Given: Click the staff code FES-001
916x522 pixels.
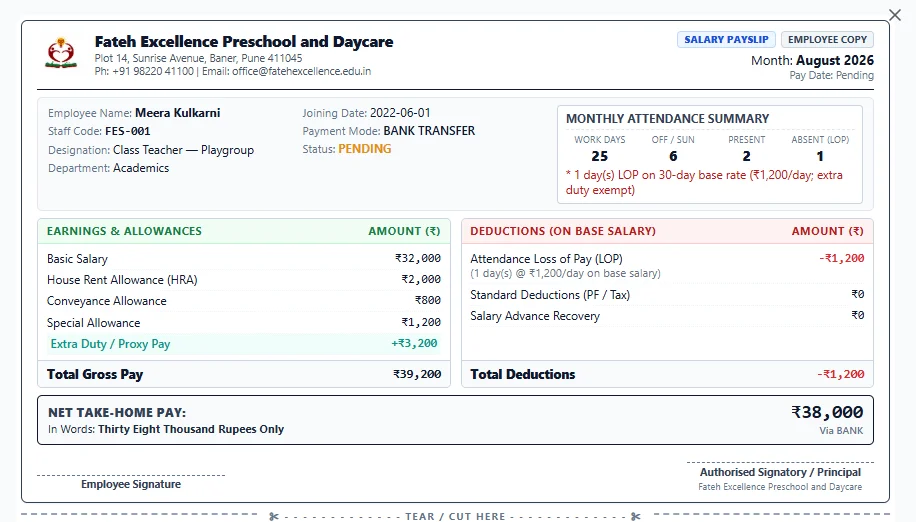Looking at the screenshot, I should click(x=127, y=131).
